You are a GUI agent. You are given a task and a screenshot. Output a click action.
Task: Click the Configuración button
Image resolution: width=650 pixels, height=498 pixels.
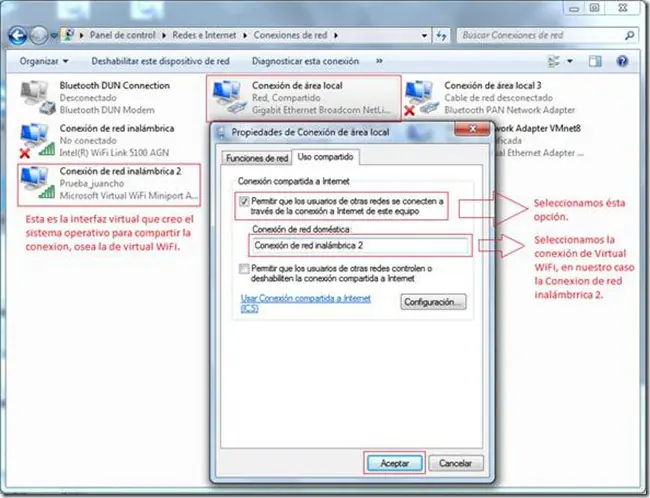coord(433,302)
